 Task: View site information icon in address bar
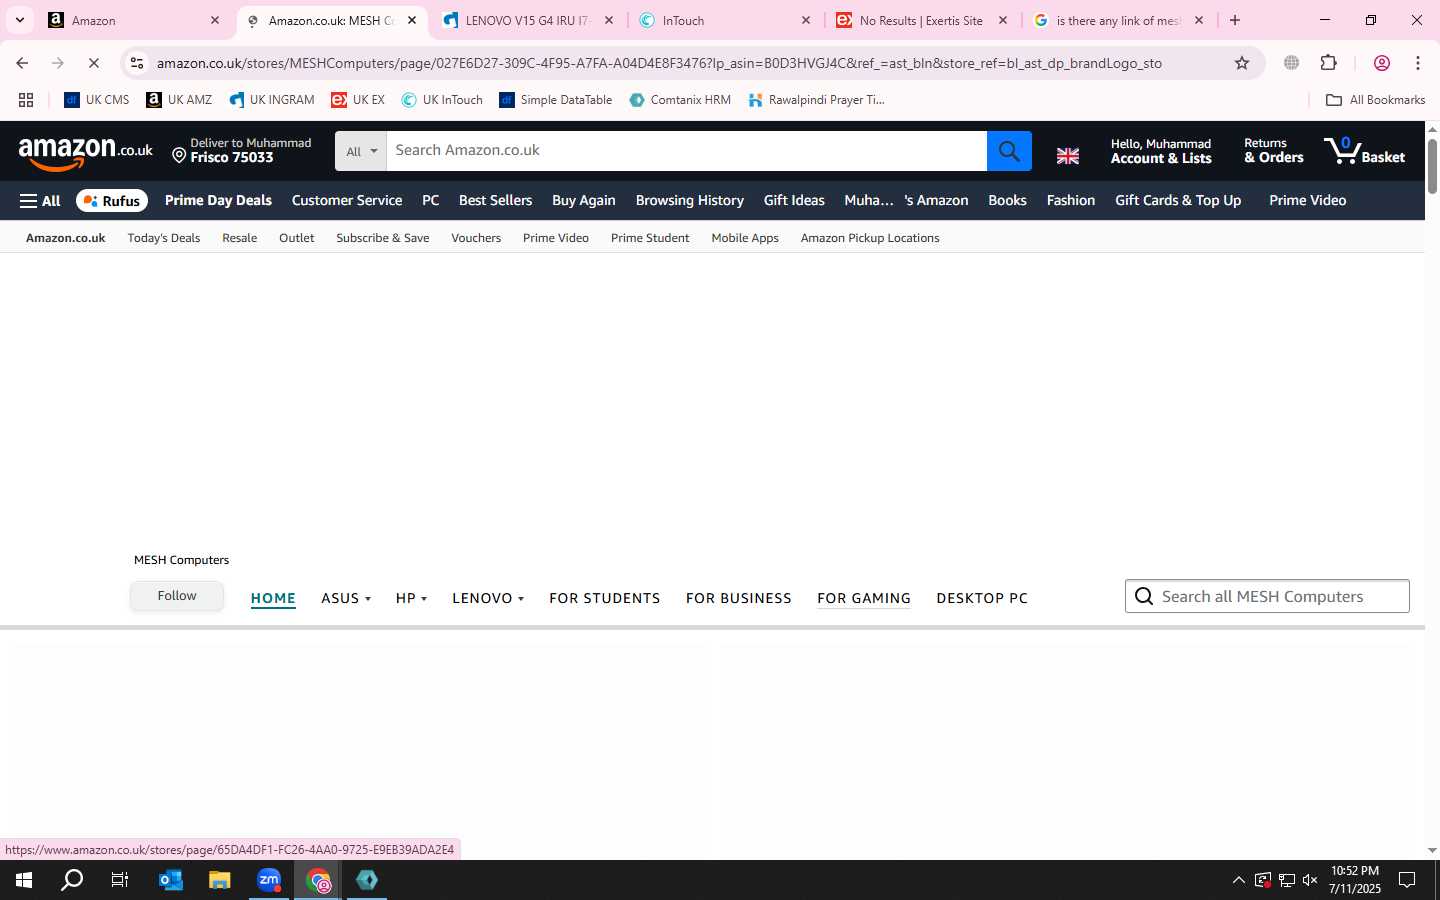pyautogui.click(x=137, y=63)
